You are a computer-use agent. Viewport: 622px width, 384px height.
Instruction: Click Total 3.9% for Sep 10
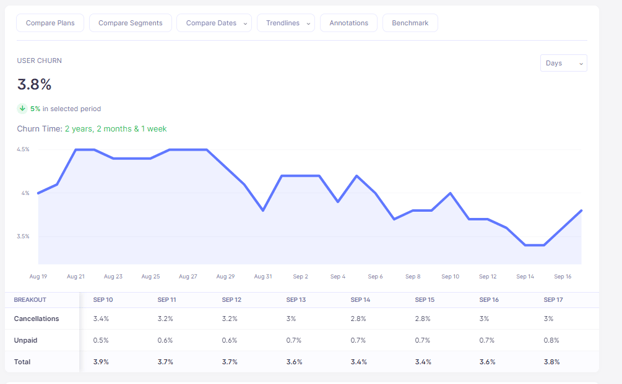[x=101, y=362]
